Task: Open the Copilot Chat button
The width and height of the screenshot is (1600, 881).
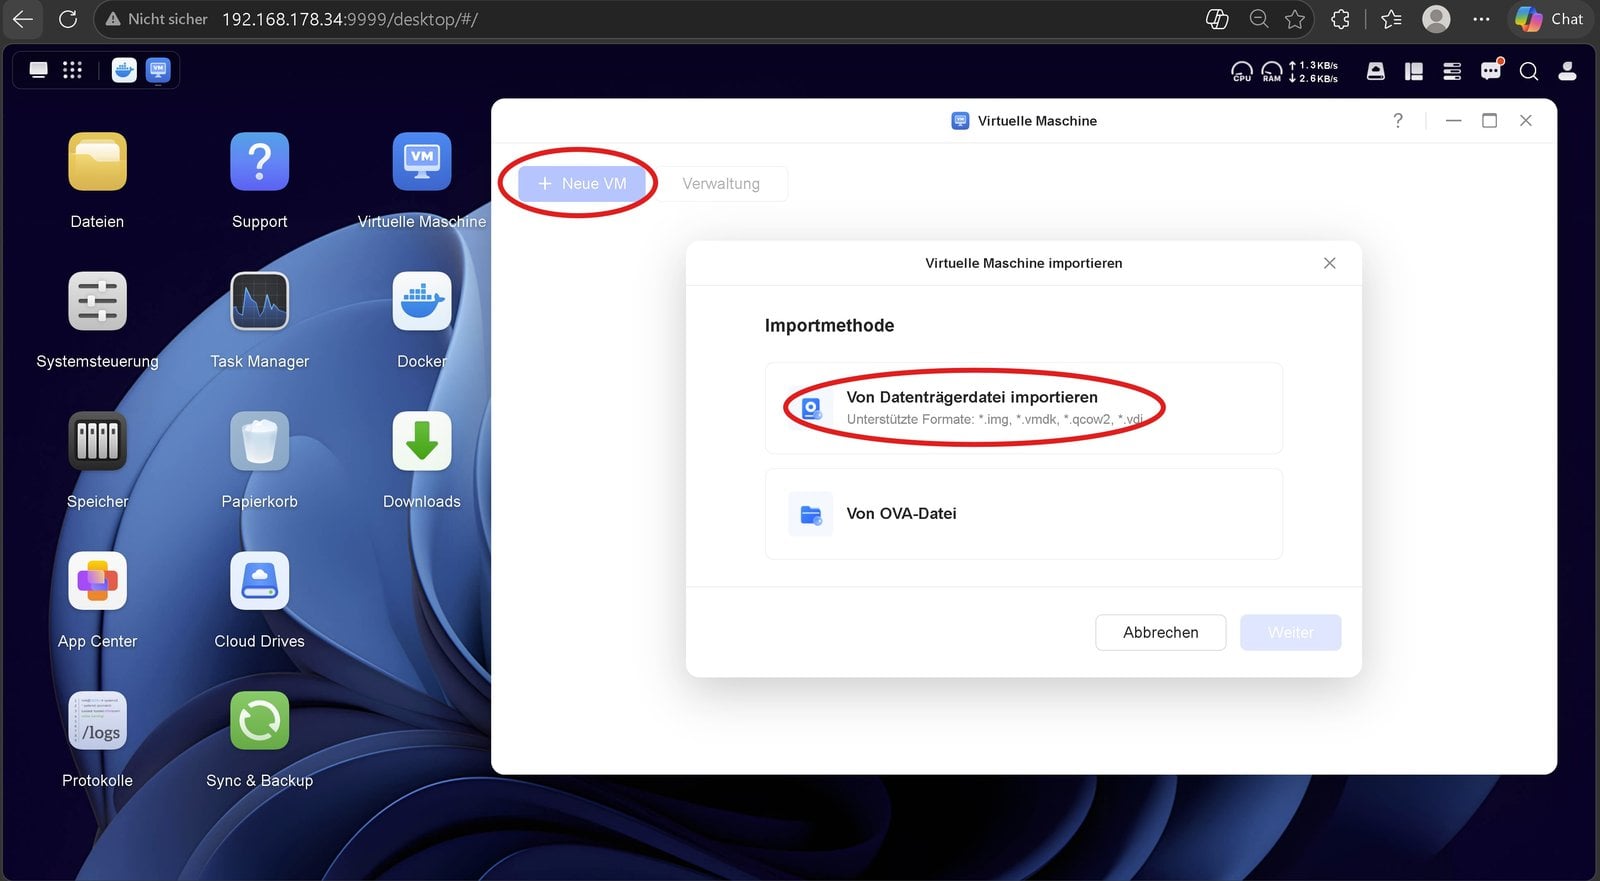Action: 1550,19
